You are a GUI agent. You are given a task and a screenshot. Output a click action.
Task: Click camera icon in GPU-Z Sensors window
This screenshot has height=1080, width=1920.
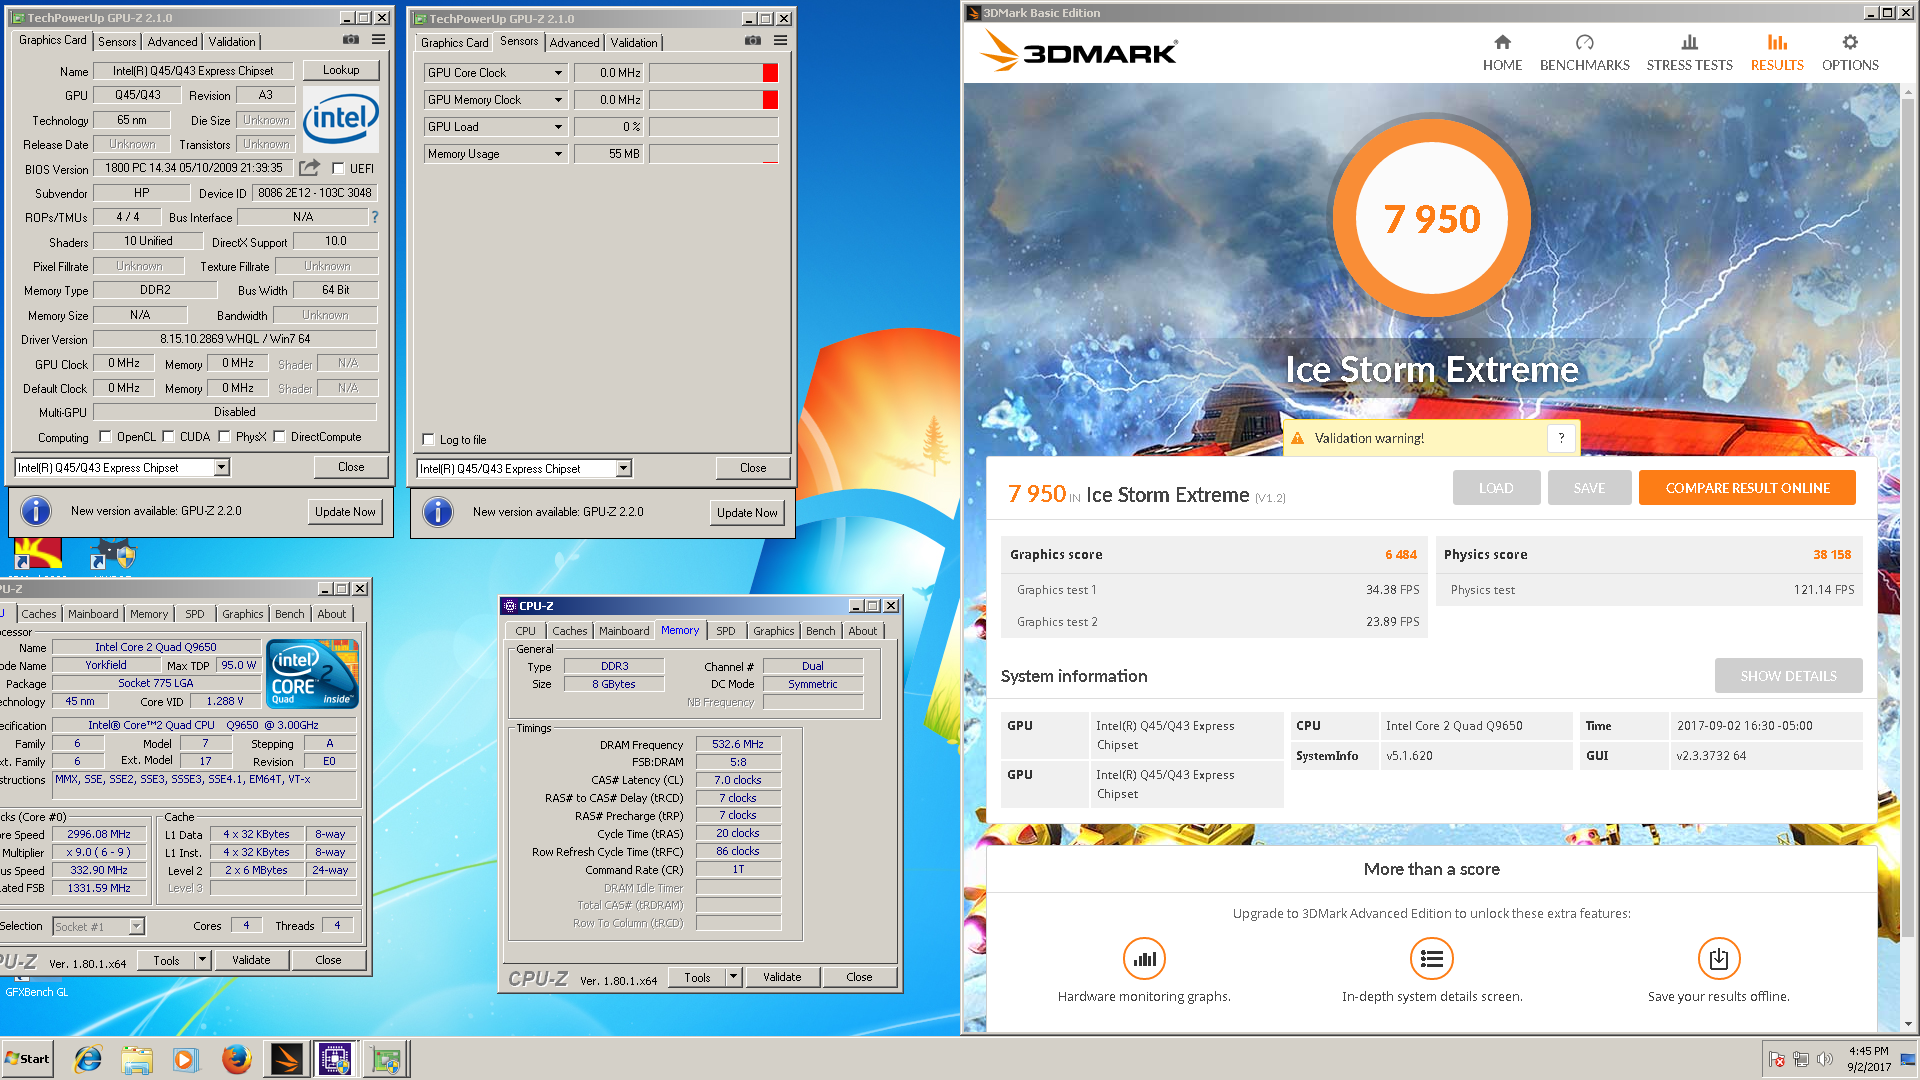point(753,41)
